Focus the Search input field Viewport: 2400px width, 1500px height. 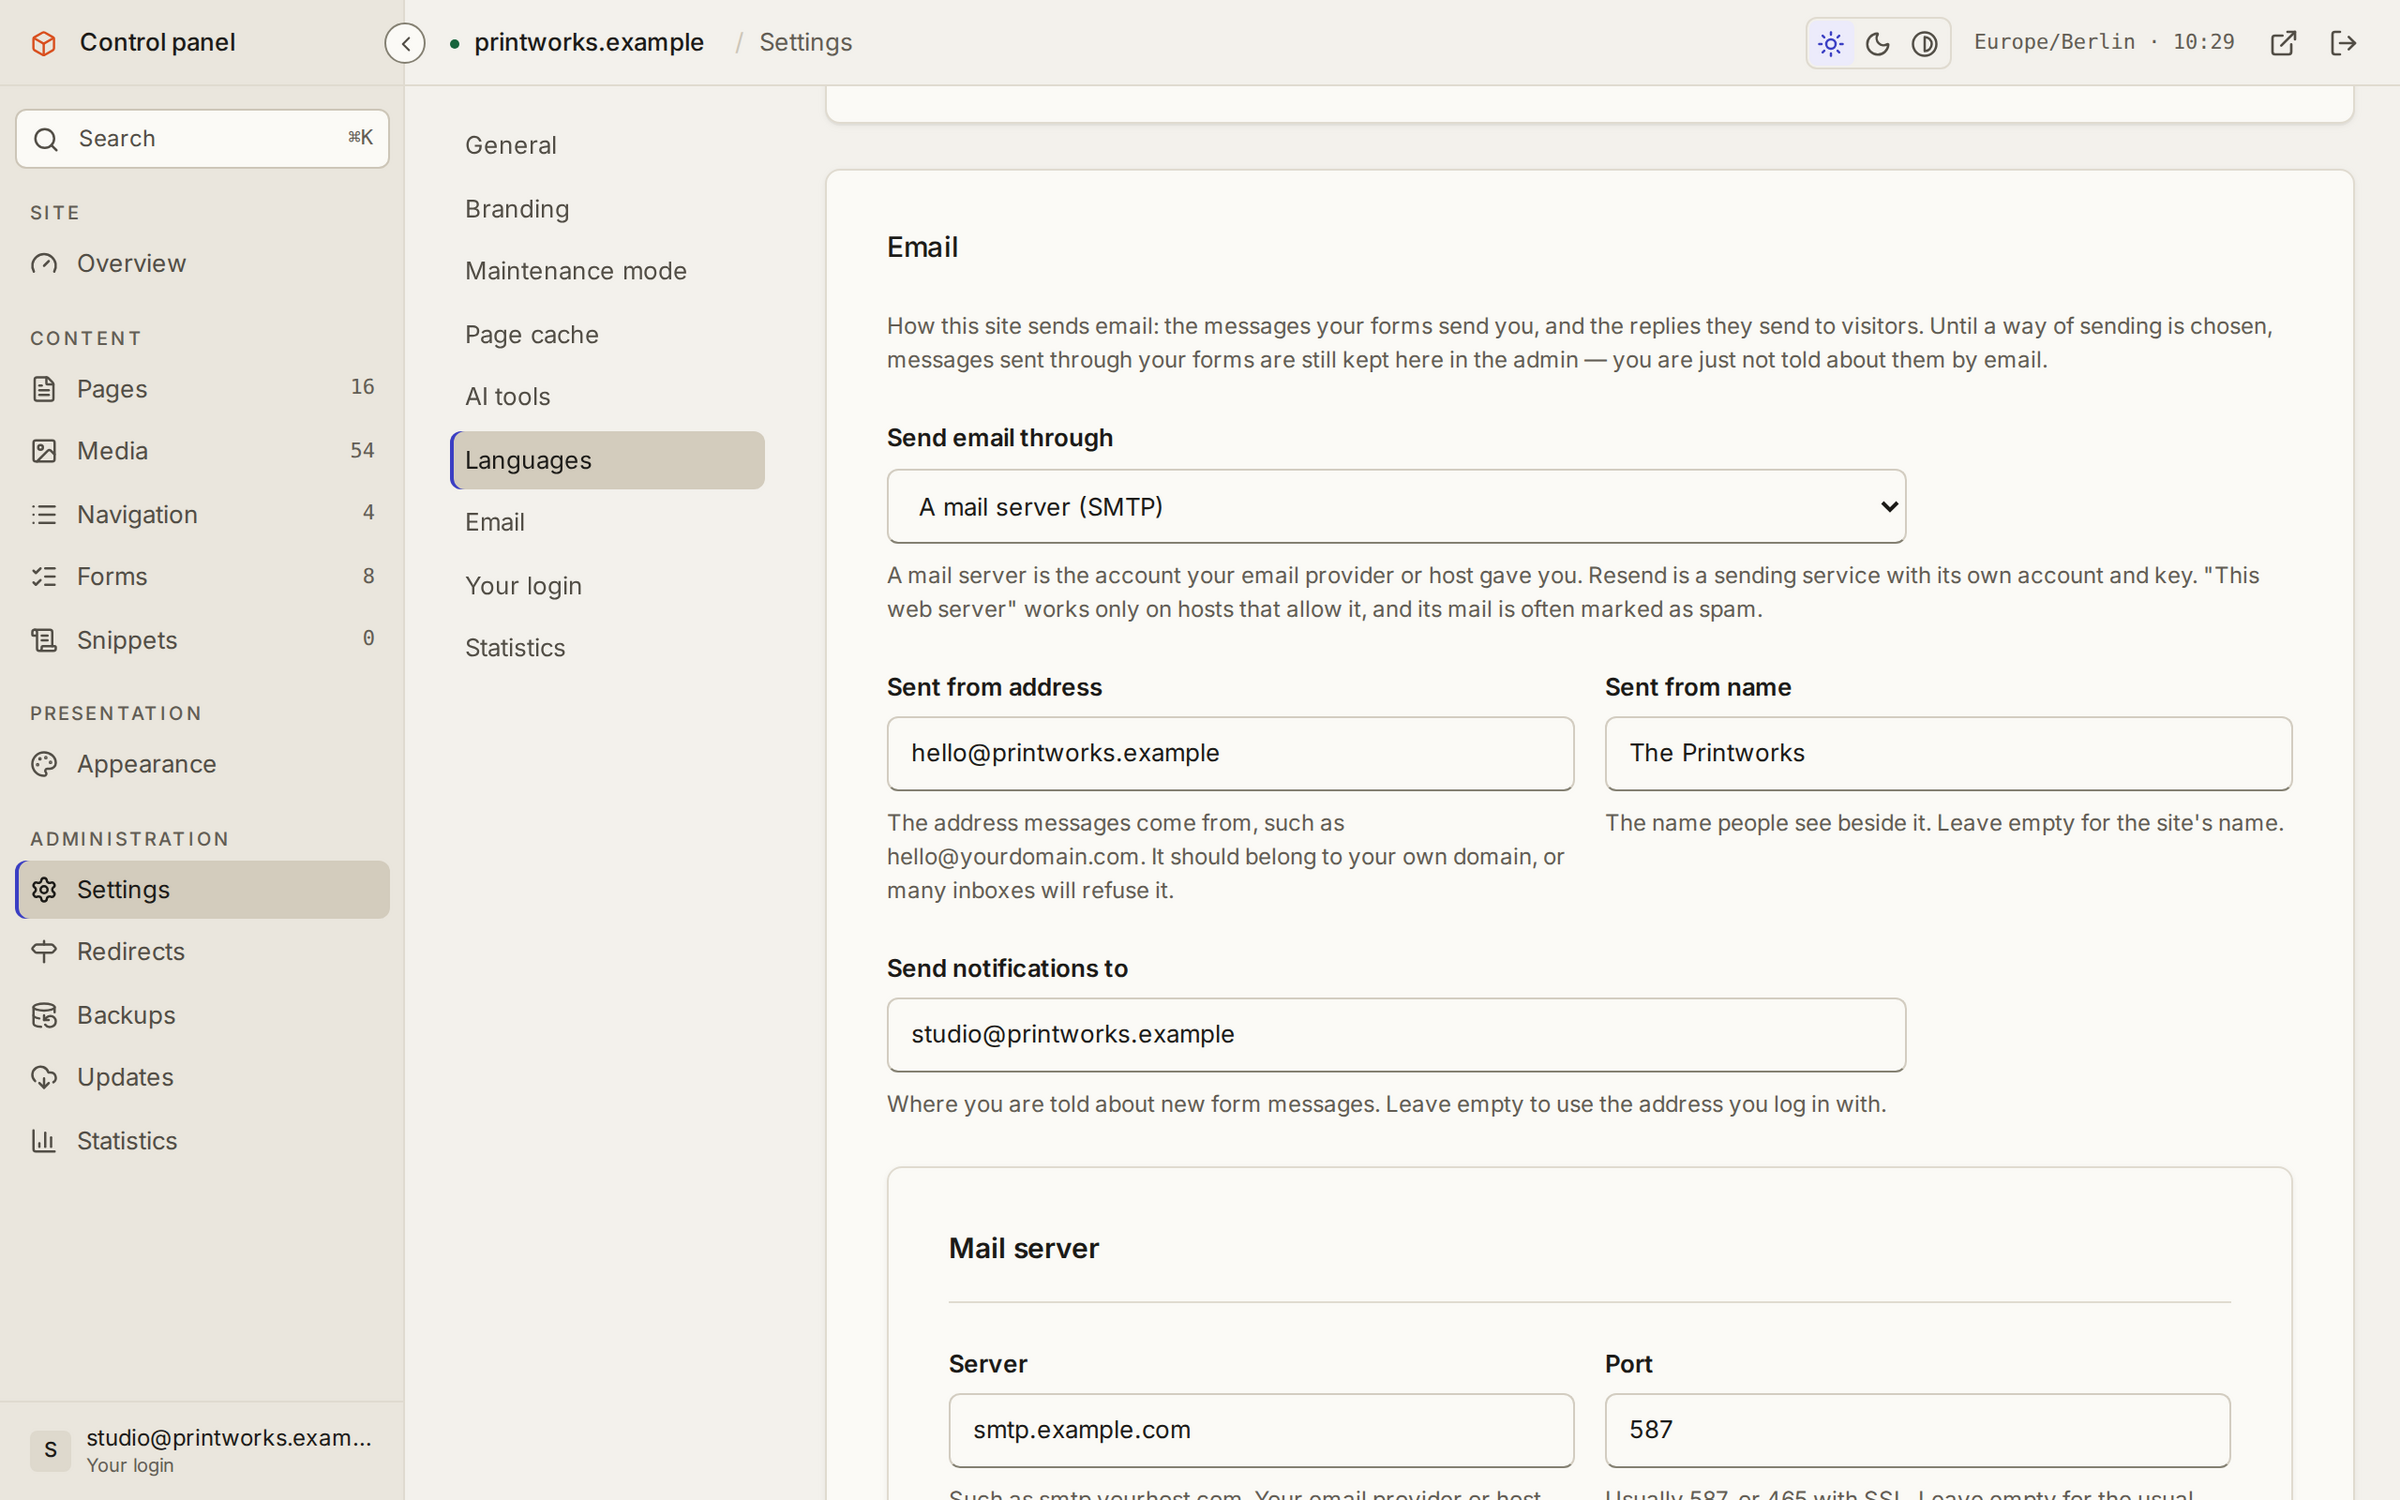point(202,139)
